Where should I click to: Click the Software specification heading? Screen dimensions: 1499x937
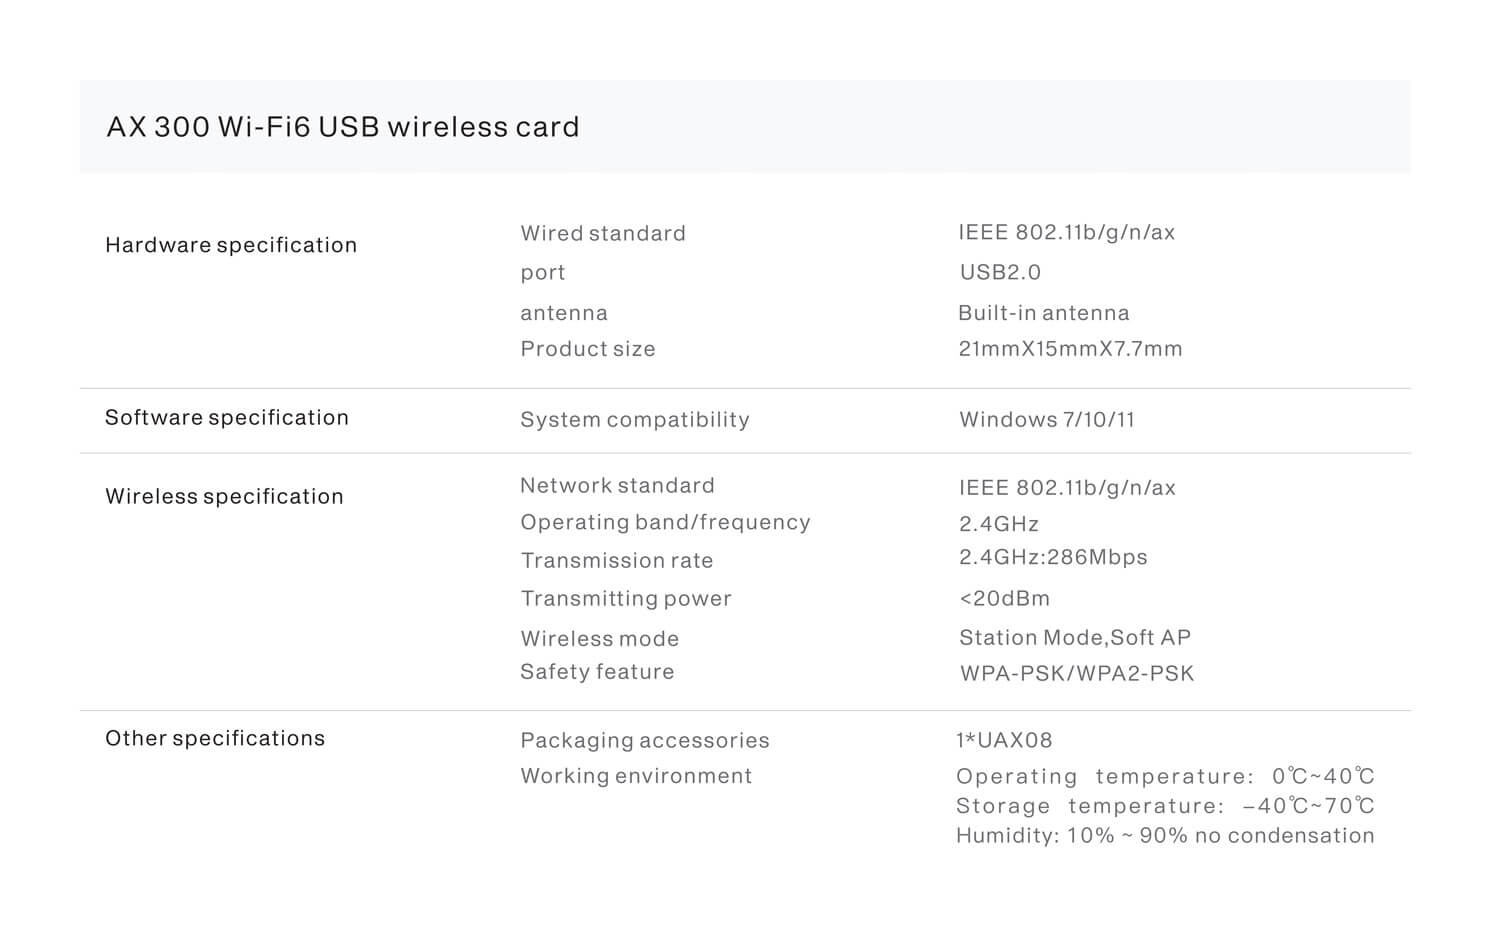227,418
